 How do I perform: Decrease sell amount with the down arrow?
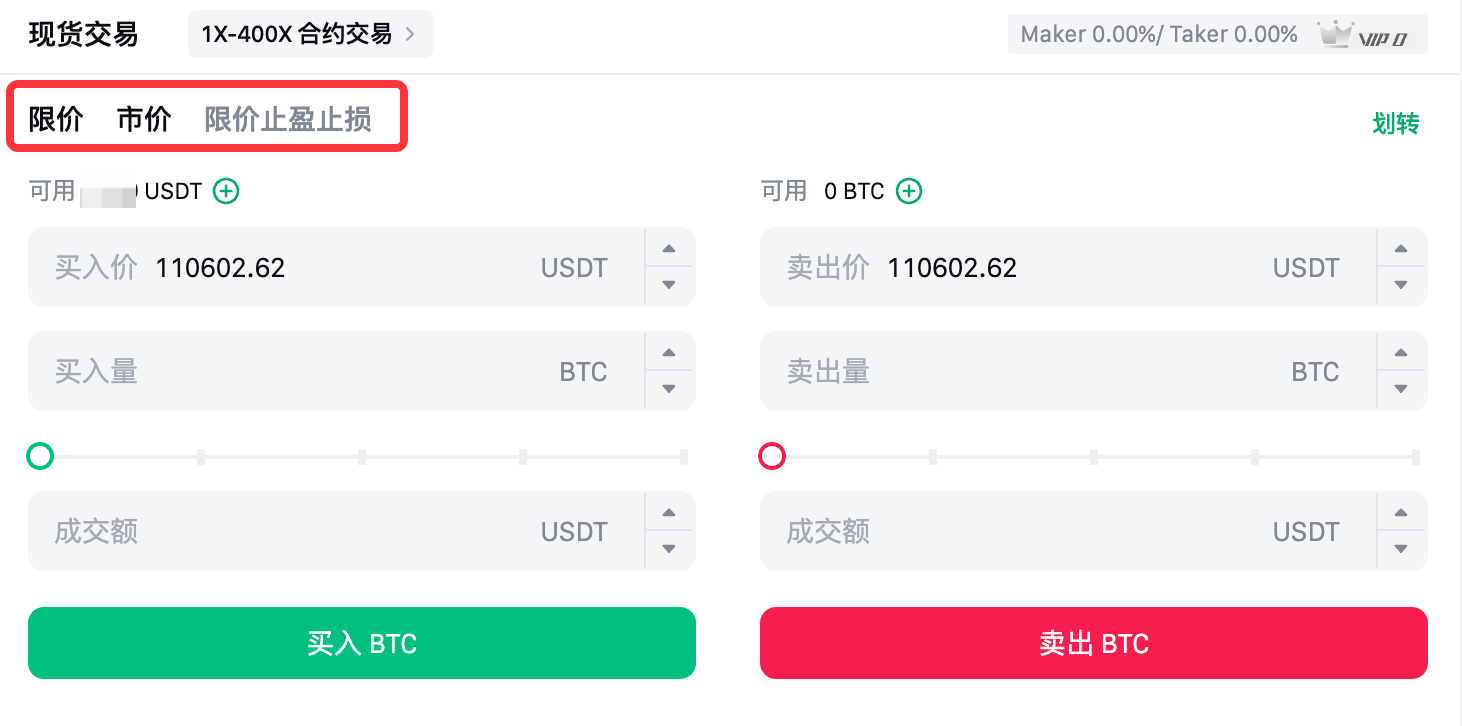coord(1401,389)
